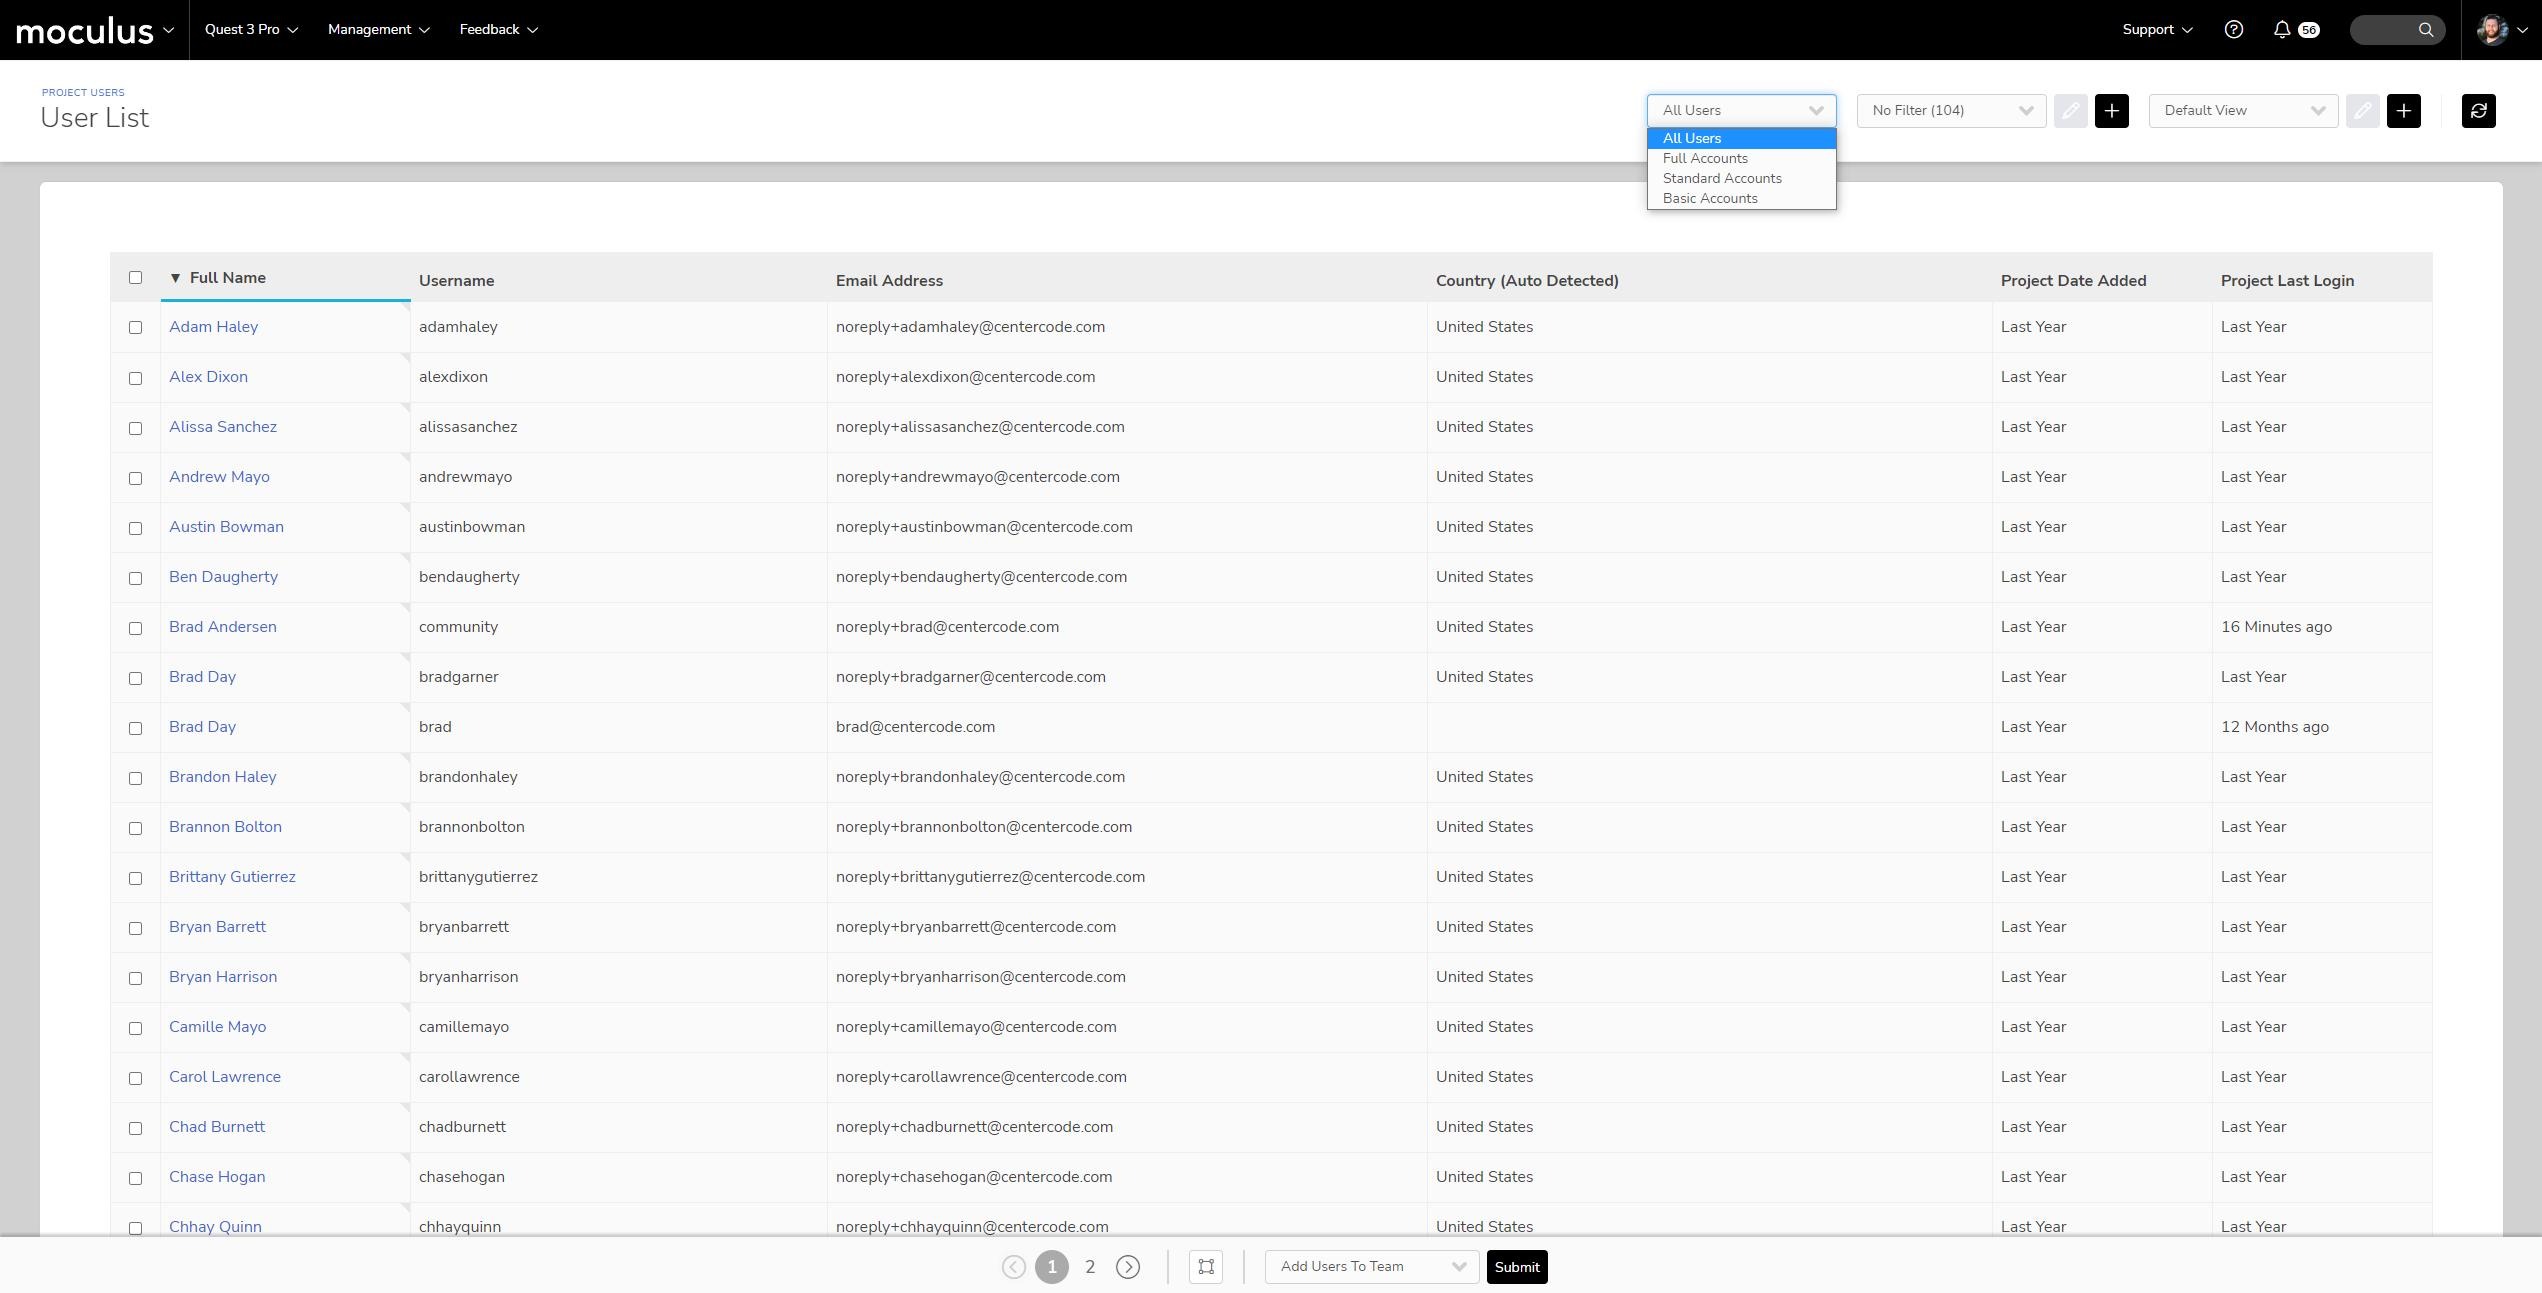Expand the Add Users To Team dropdown

tap(1371, 1267)
